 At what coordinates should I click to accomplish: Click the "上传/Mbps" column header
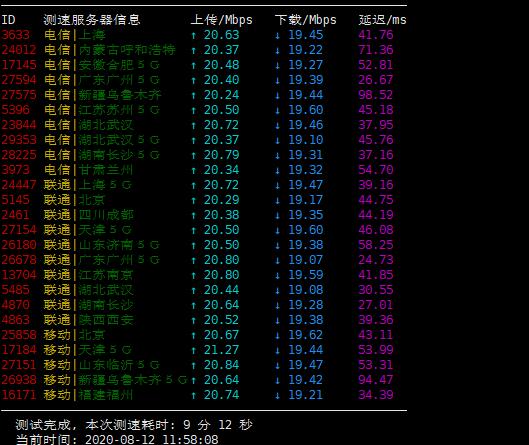tap(221, 20)
